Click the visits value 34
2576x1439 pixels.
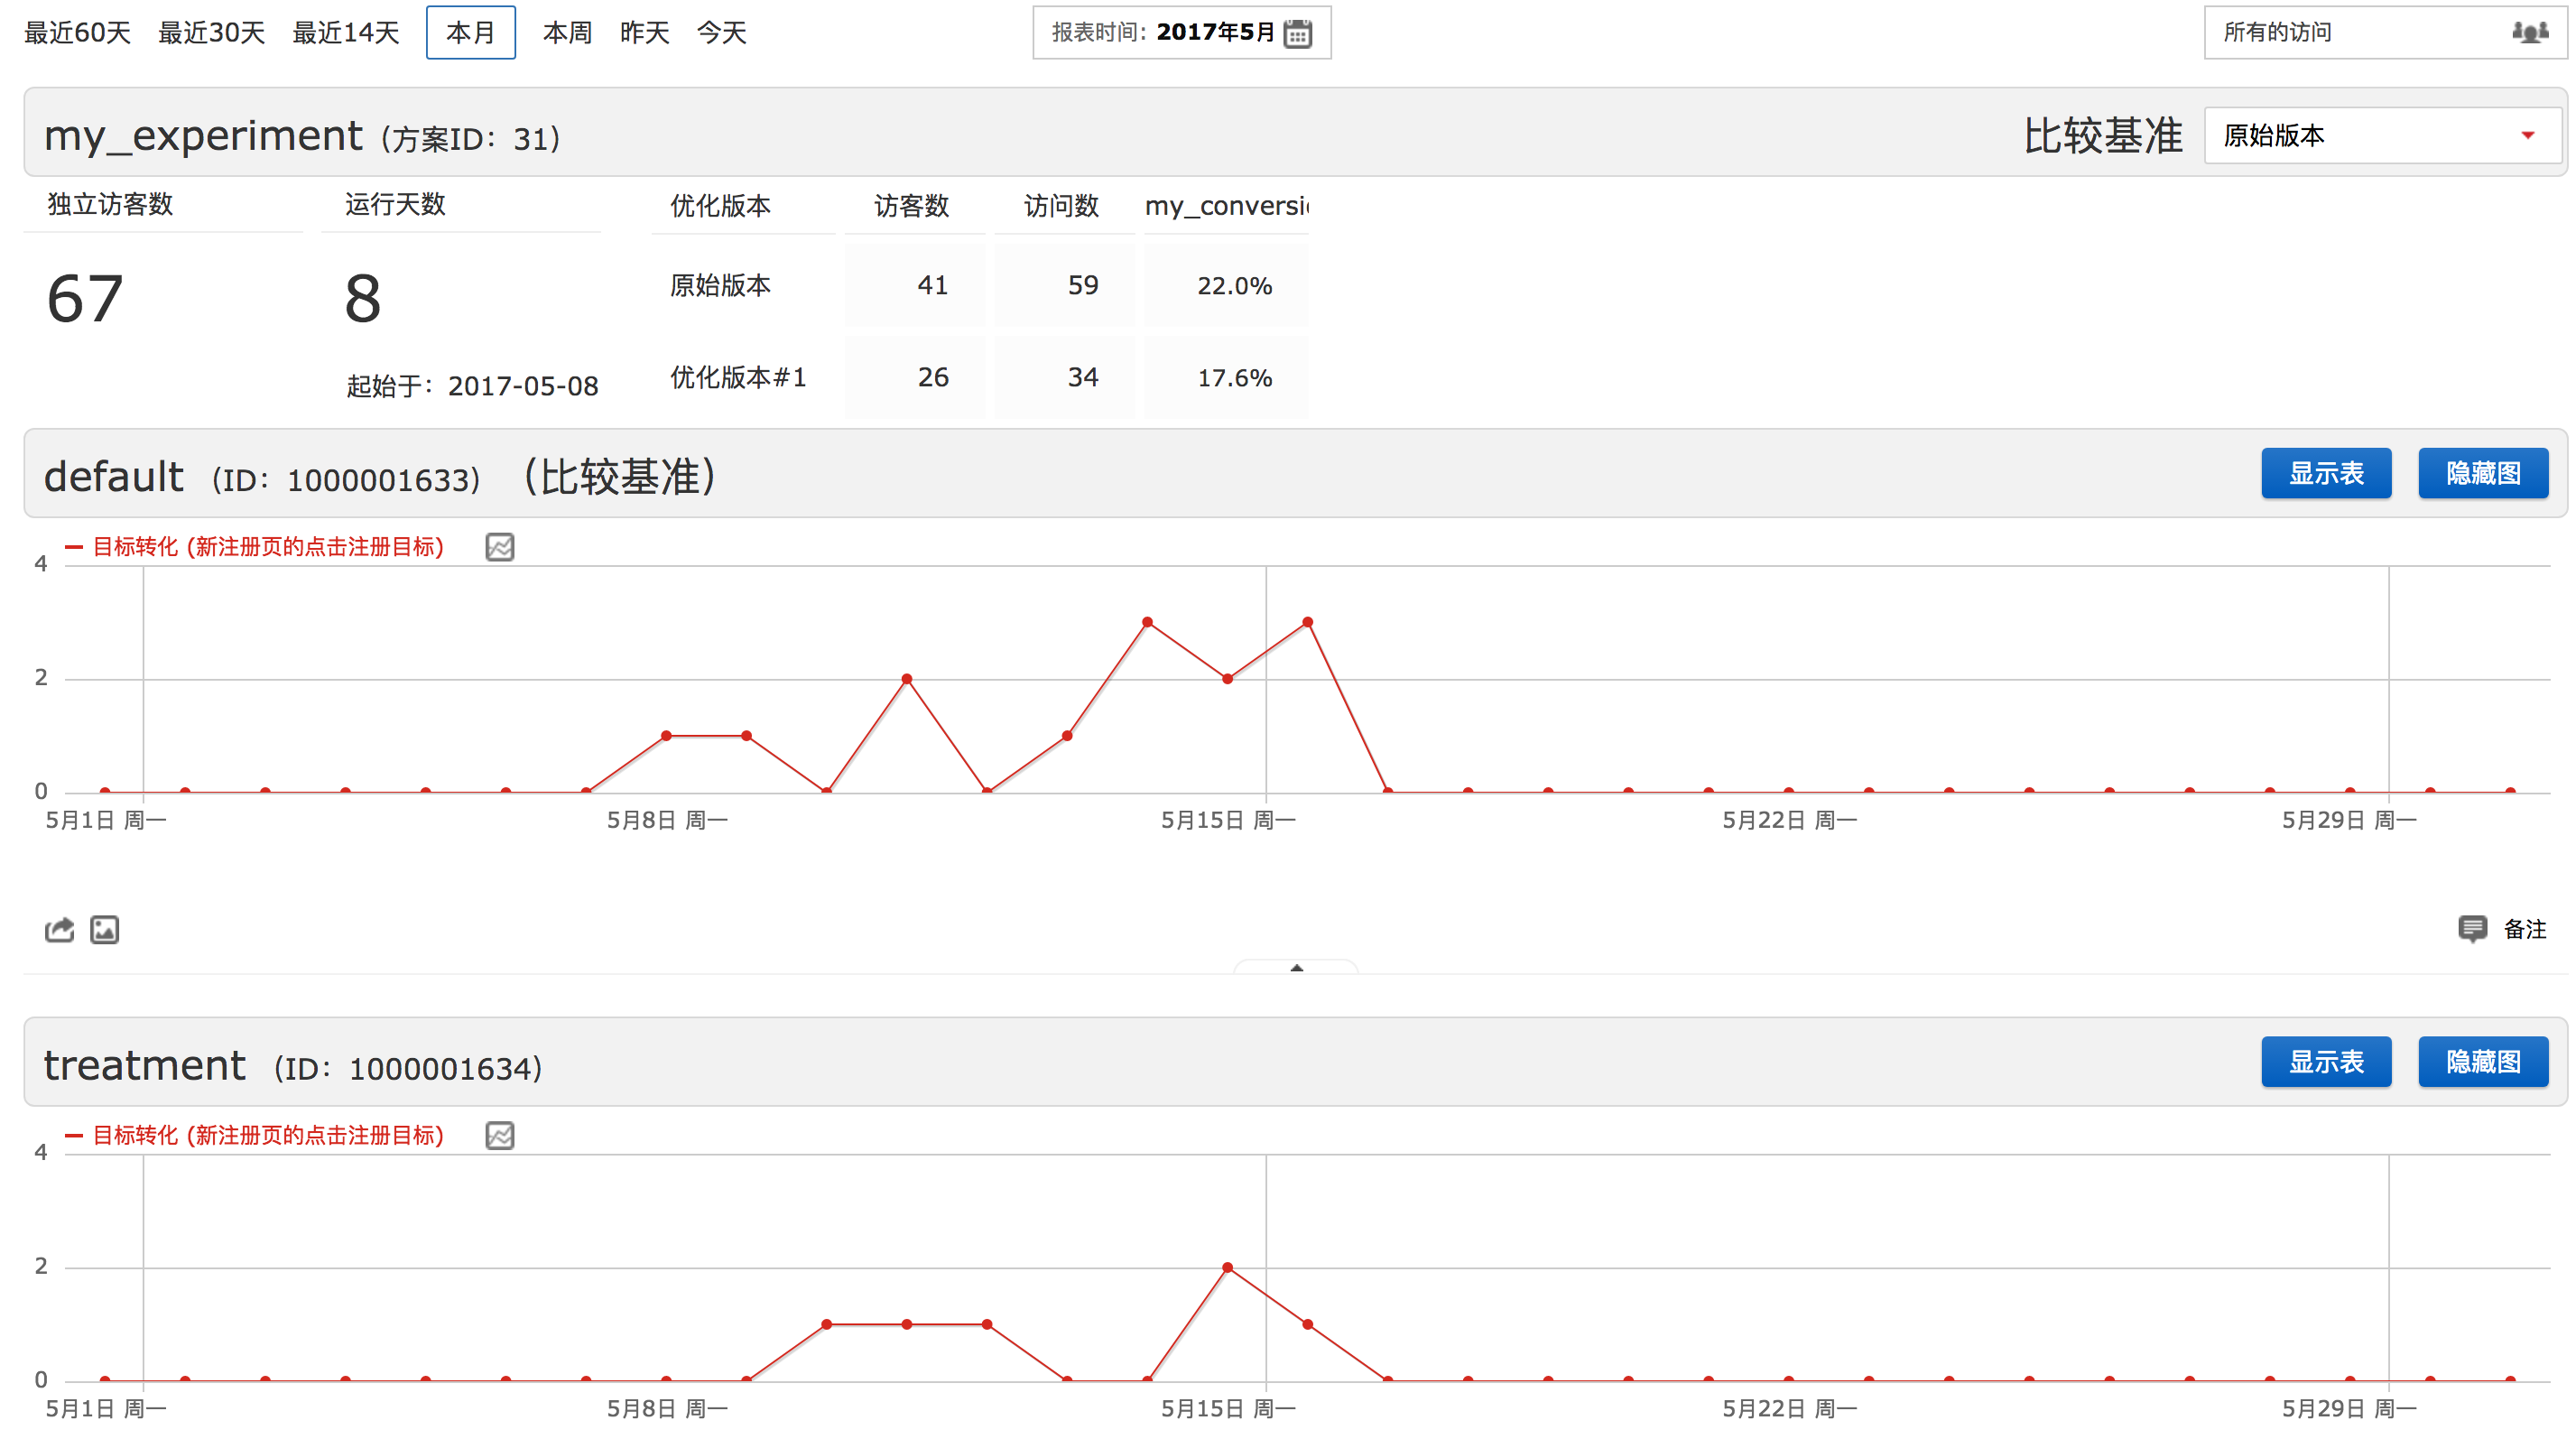(1083, 377)
